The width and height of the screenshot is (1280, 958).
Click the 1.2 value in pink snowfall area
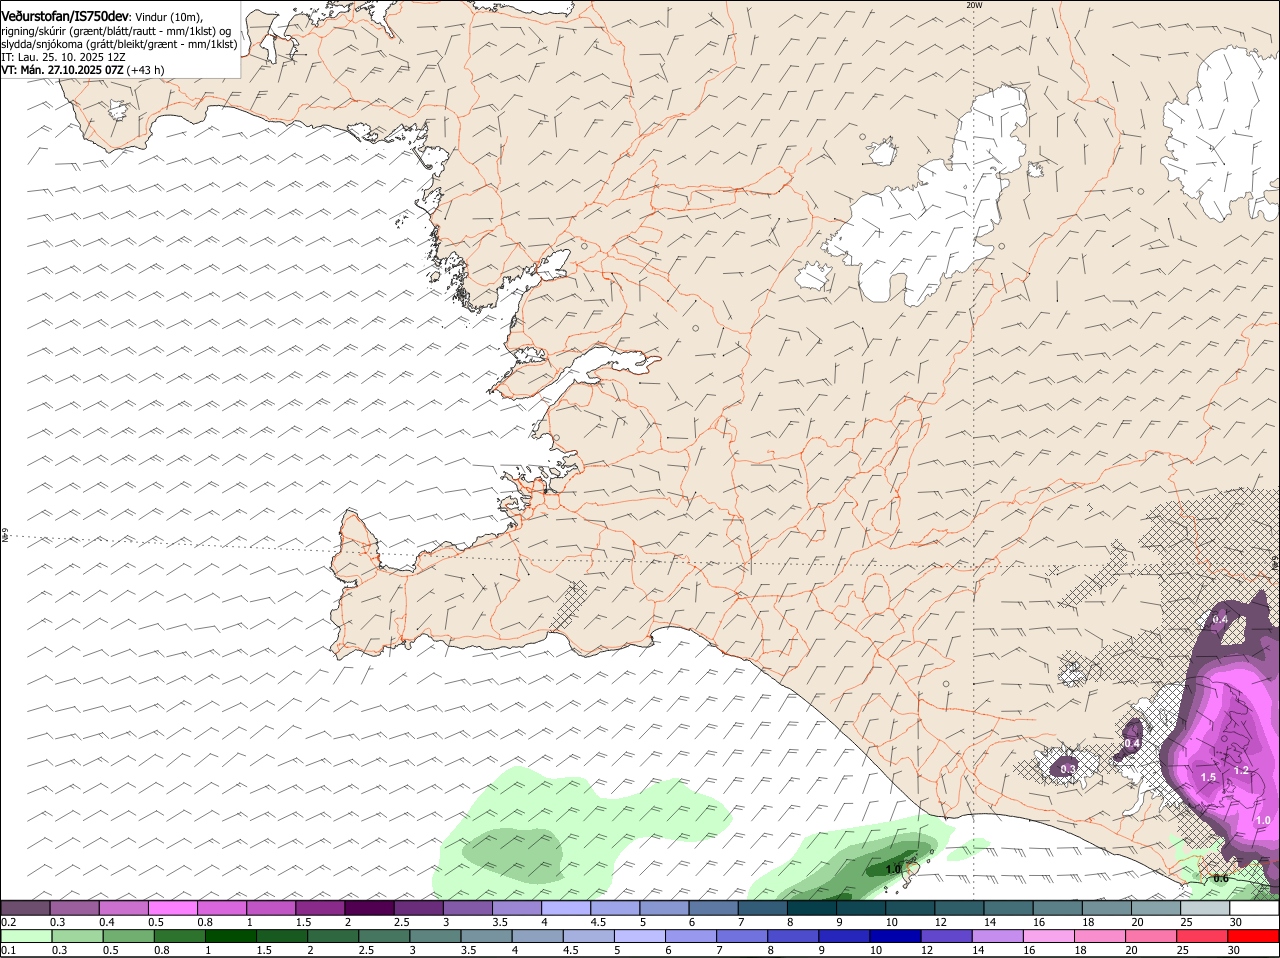tap(1241, 770)
